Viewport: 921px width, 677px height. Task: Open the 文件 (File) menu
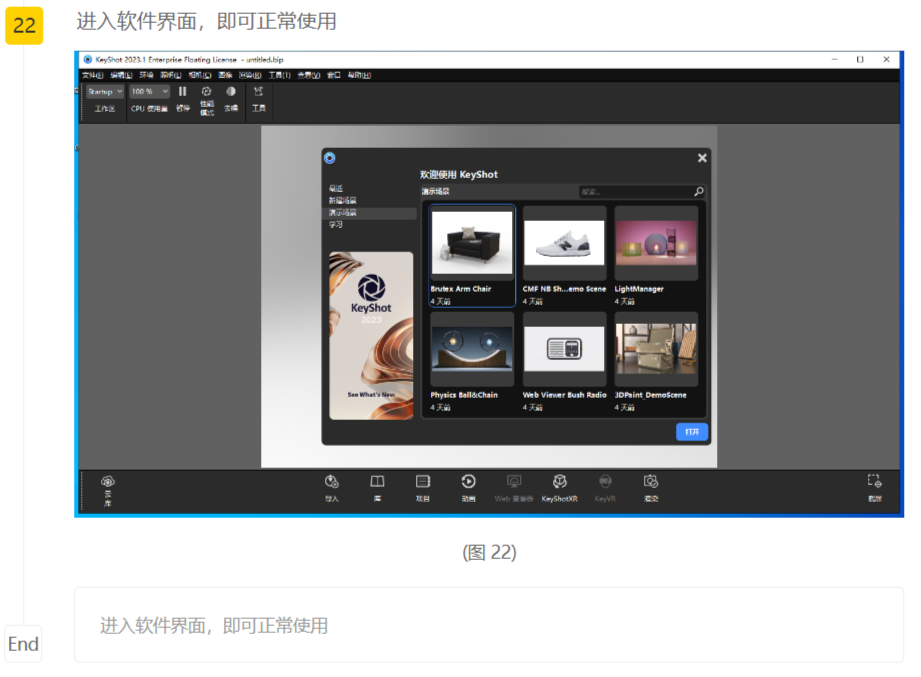tap(93, 75)
